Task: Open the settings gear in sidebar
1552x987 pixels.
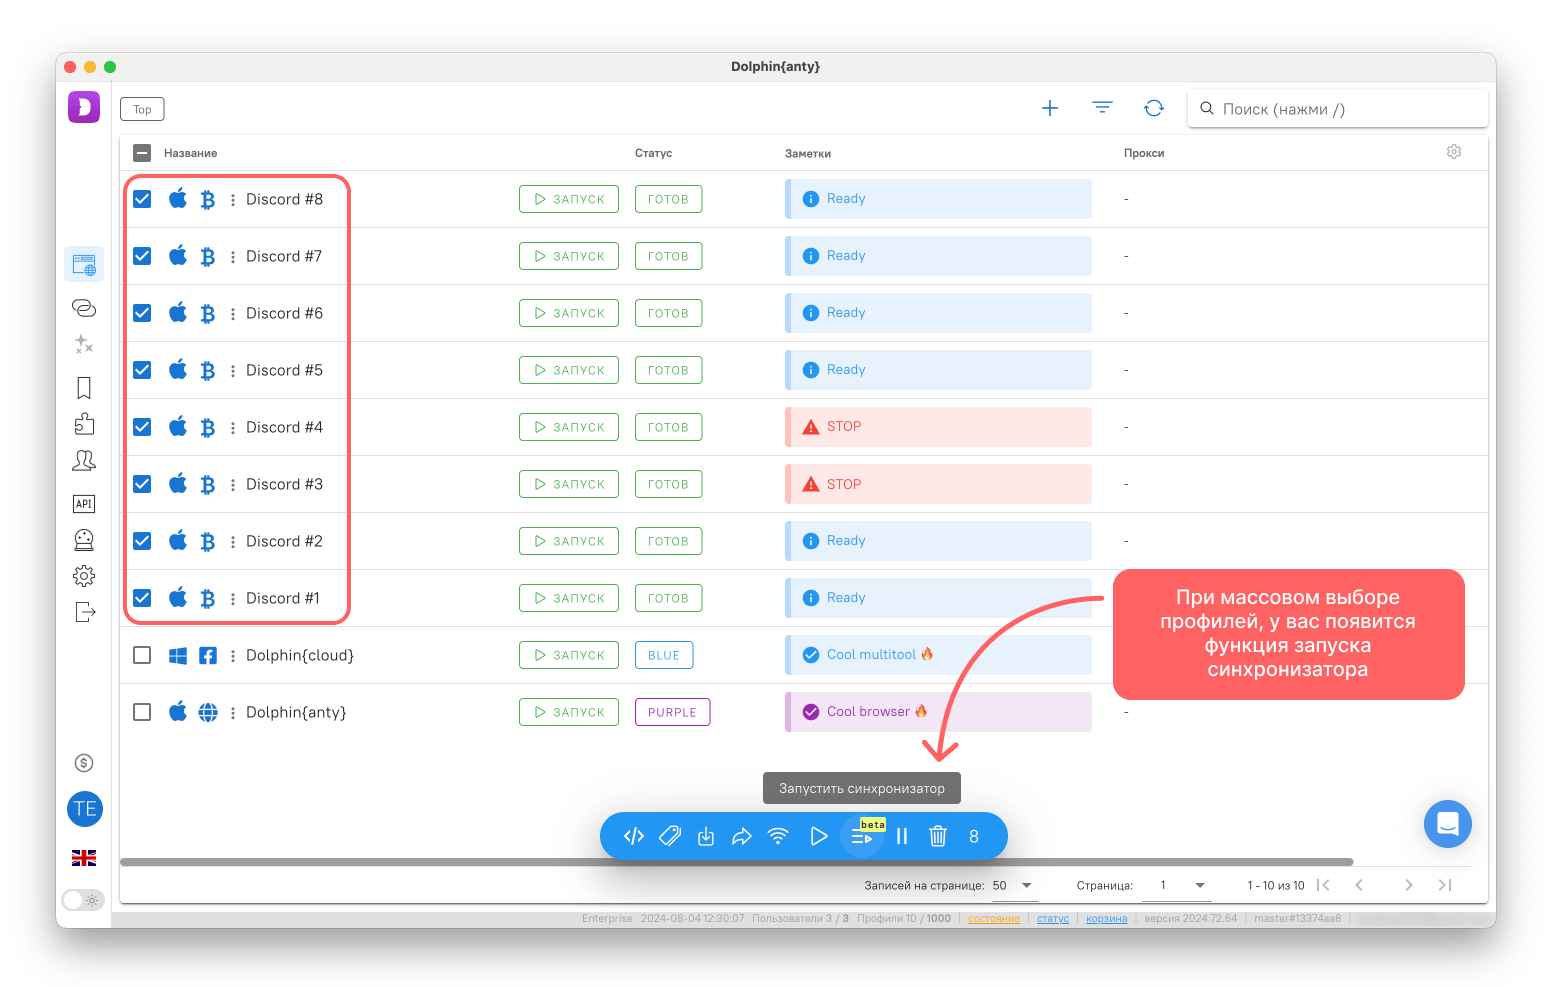Action: coord(84,576)
